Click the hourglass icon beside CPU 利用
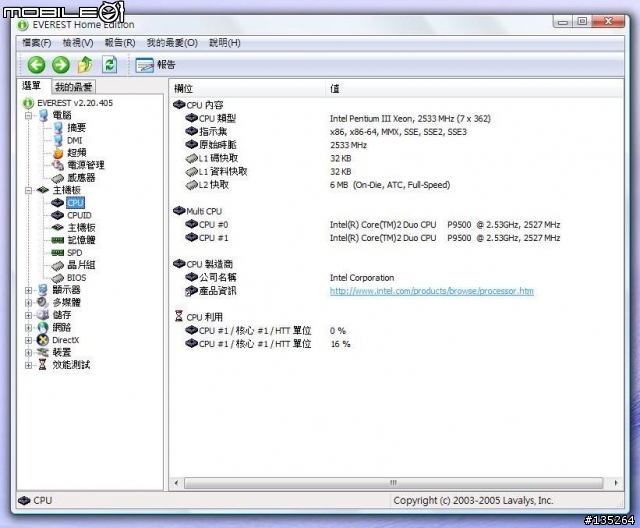Screen dimensions: 640x528 [179, 316]
